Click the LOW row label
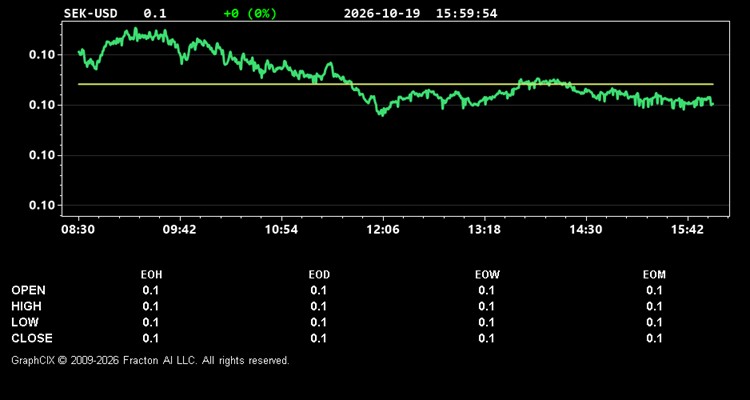750x400 pixels. (x=25, y=322)
